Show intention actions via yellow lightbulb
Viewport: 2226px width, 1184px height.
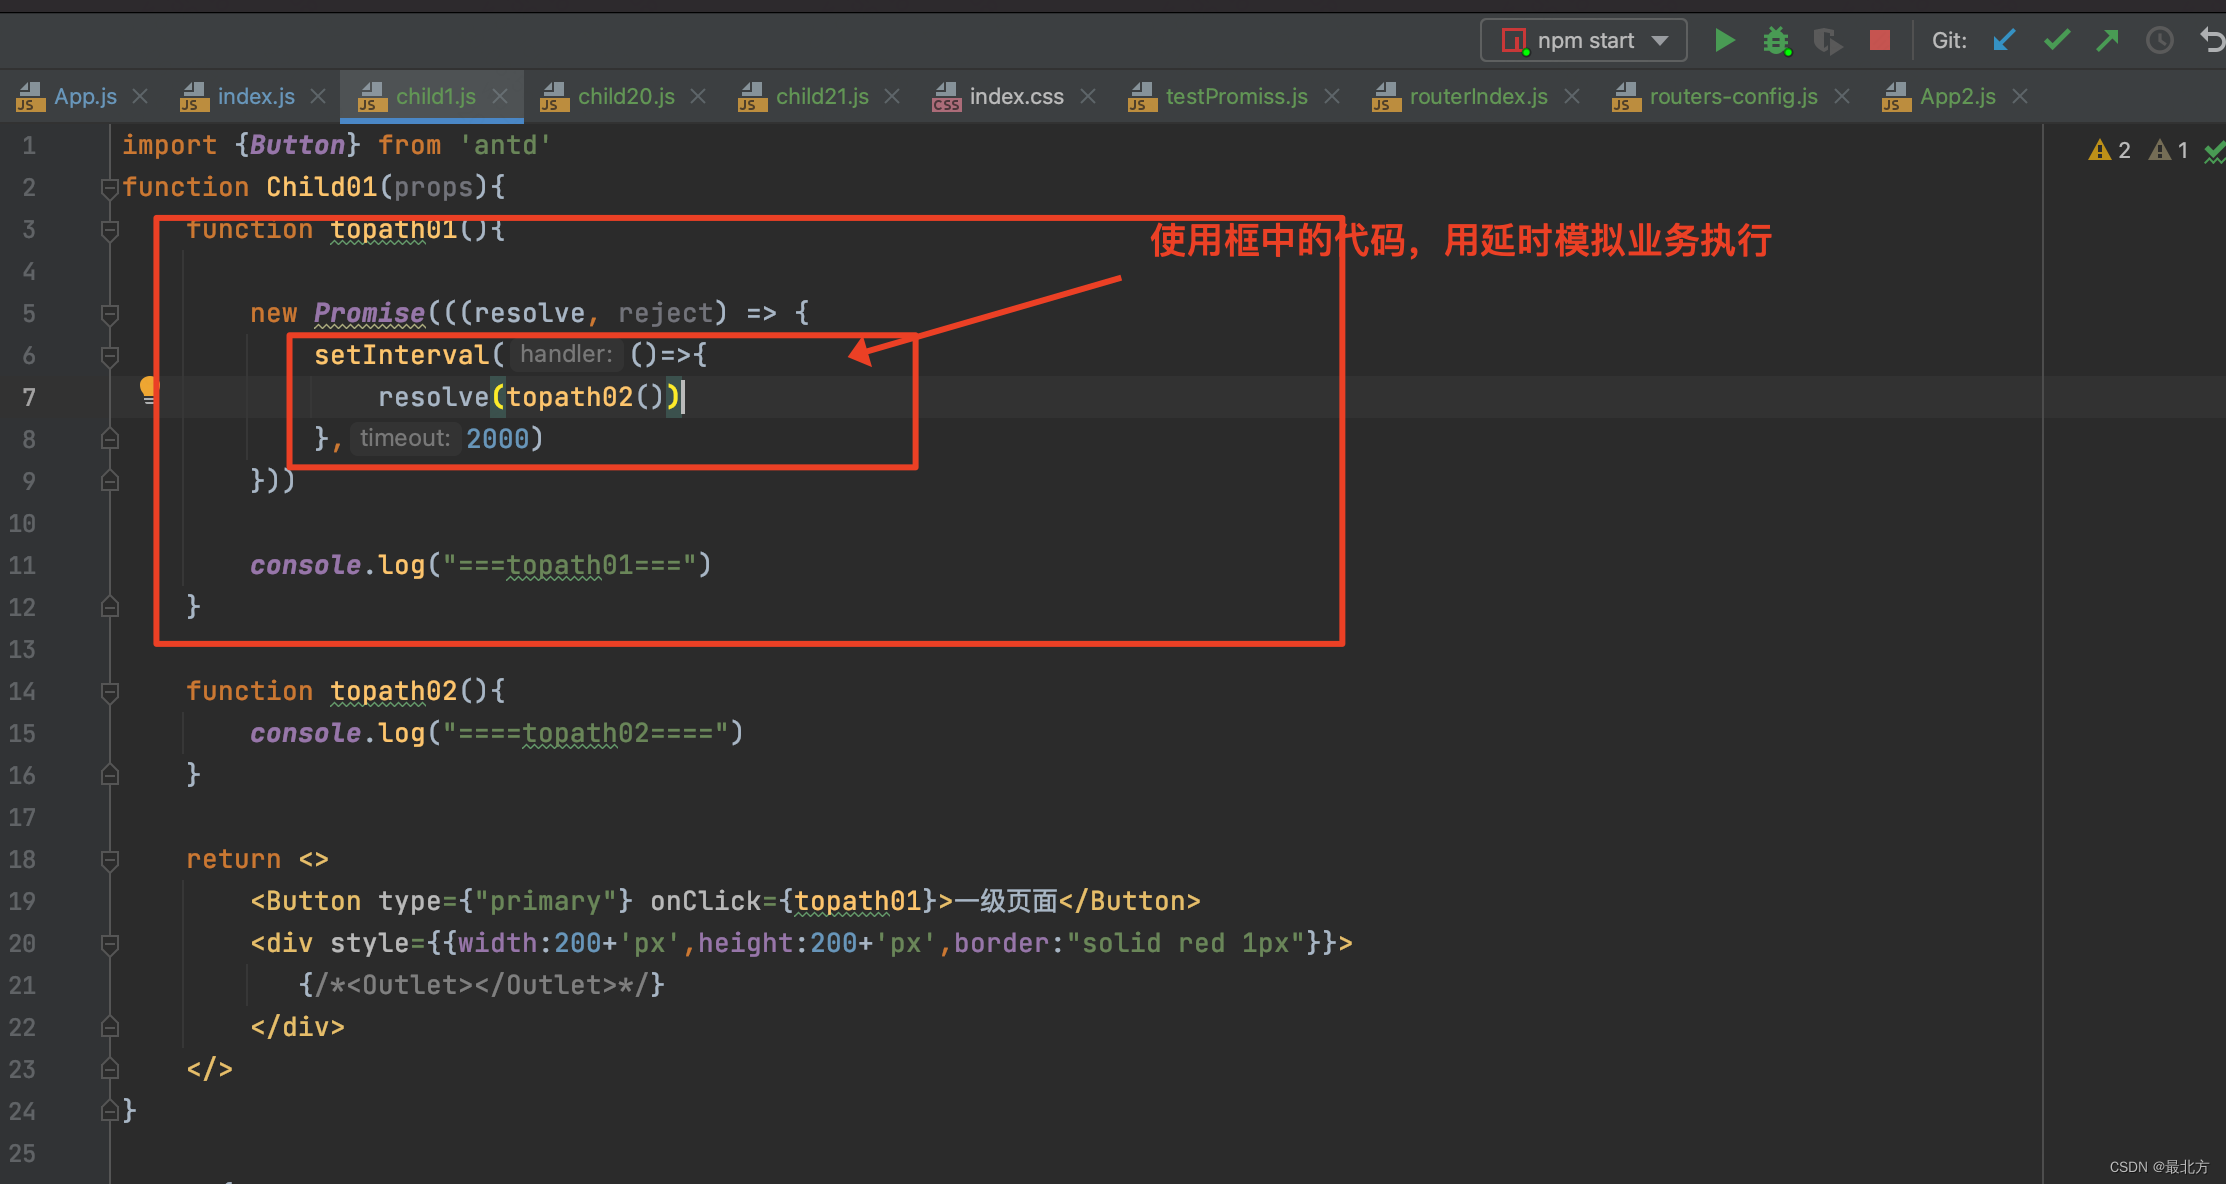[x=148, y=390]
